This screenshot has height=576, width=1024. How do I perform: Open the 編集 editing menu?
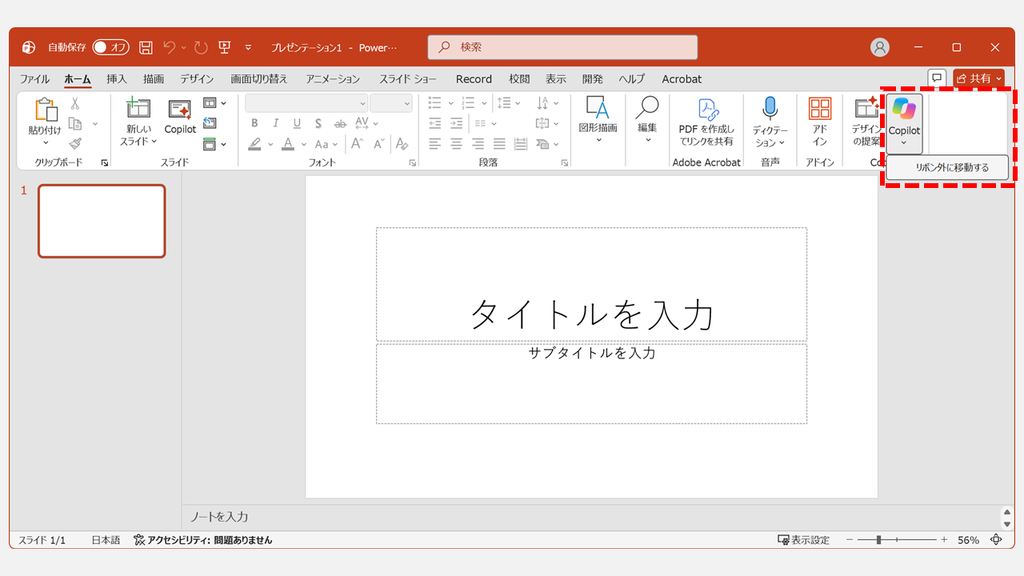(647, 120)
